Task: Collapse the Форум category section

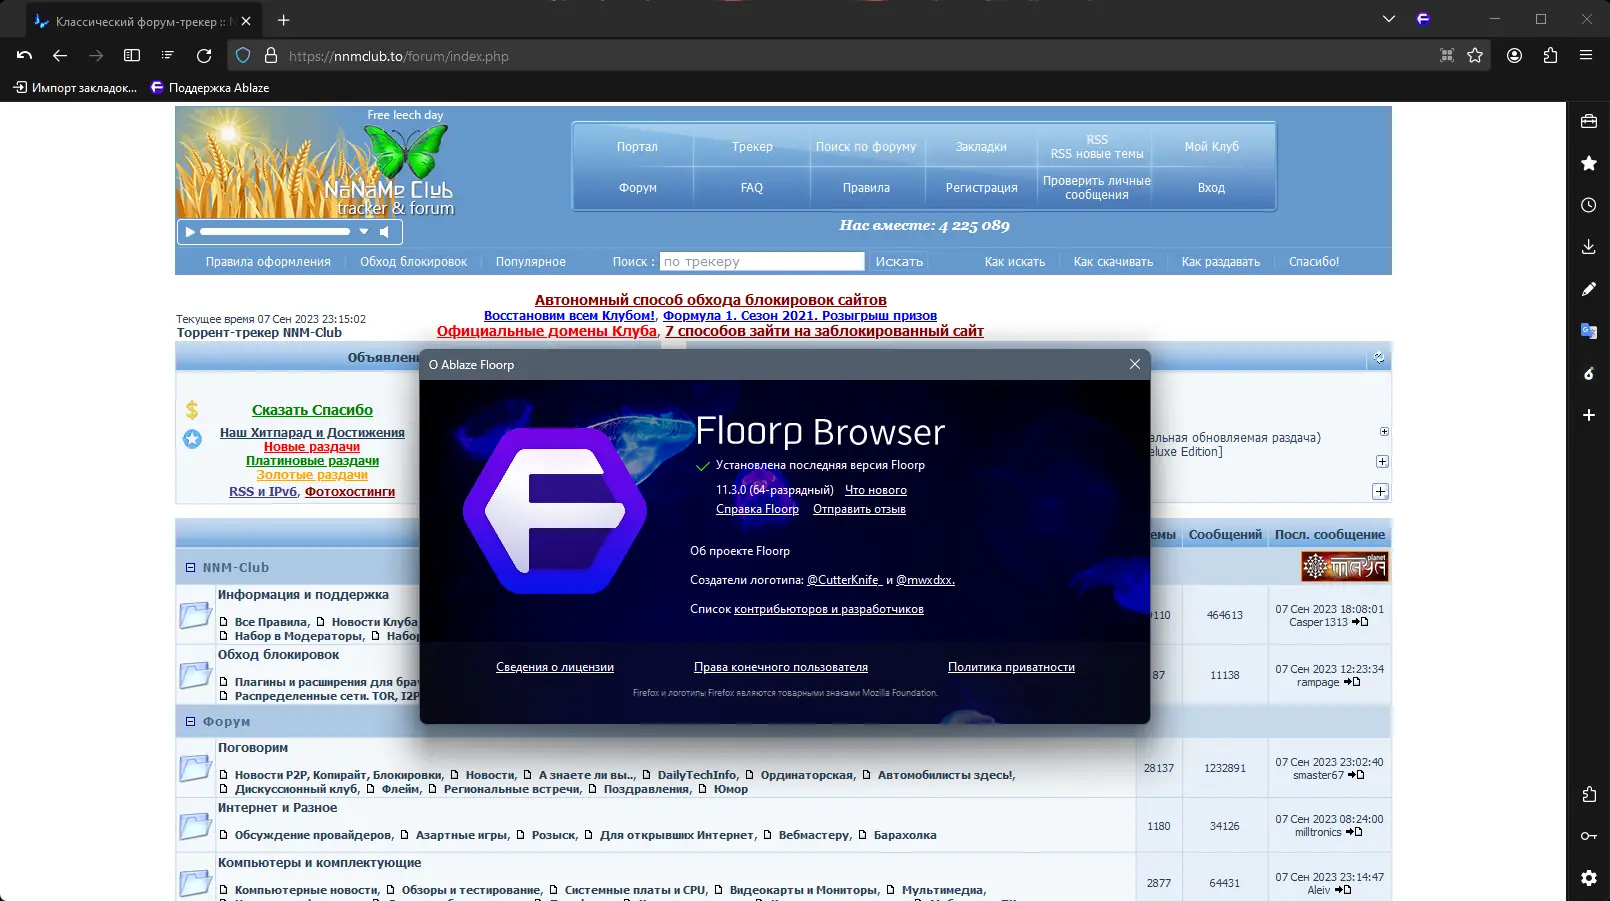Action: 190,722
